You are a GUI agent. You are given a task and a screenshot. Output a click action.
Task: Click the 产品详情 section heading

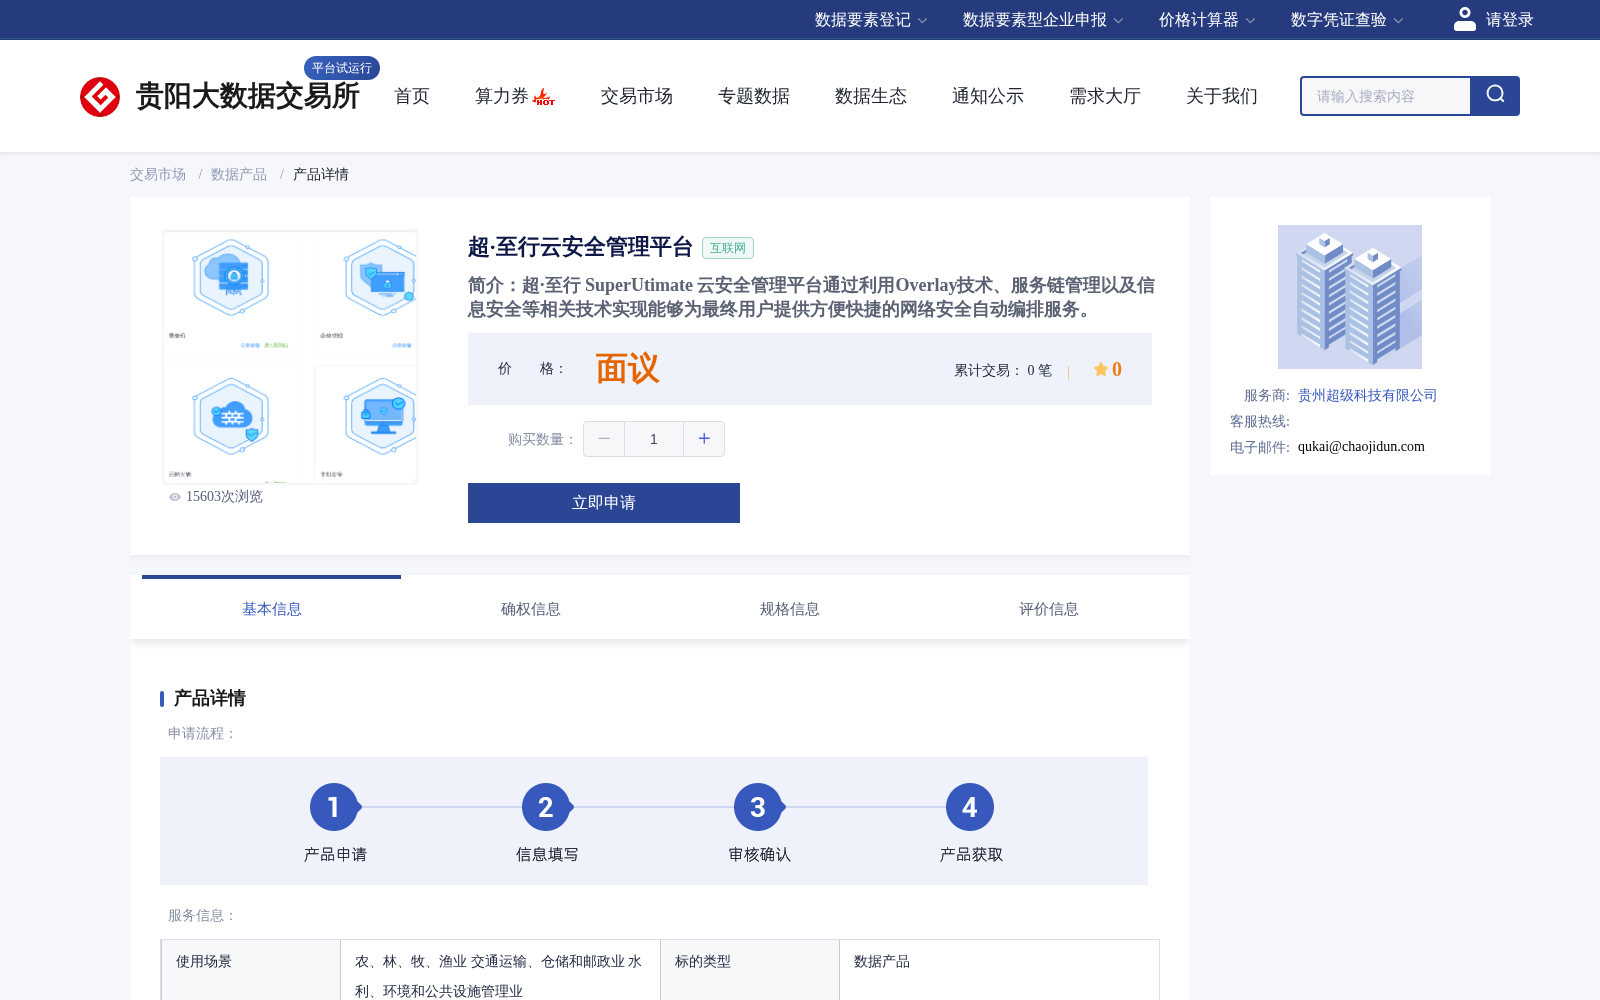210,698
